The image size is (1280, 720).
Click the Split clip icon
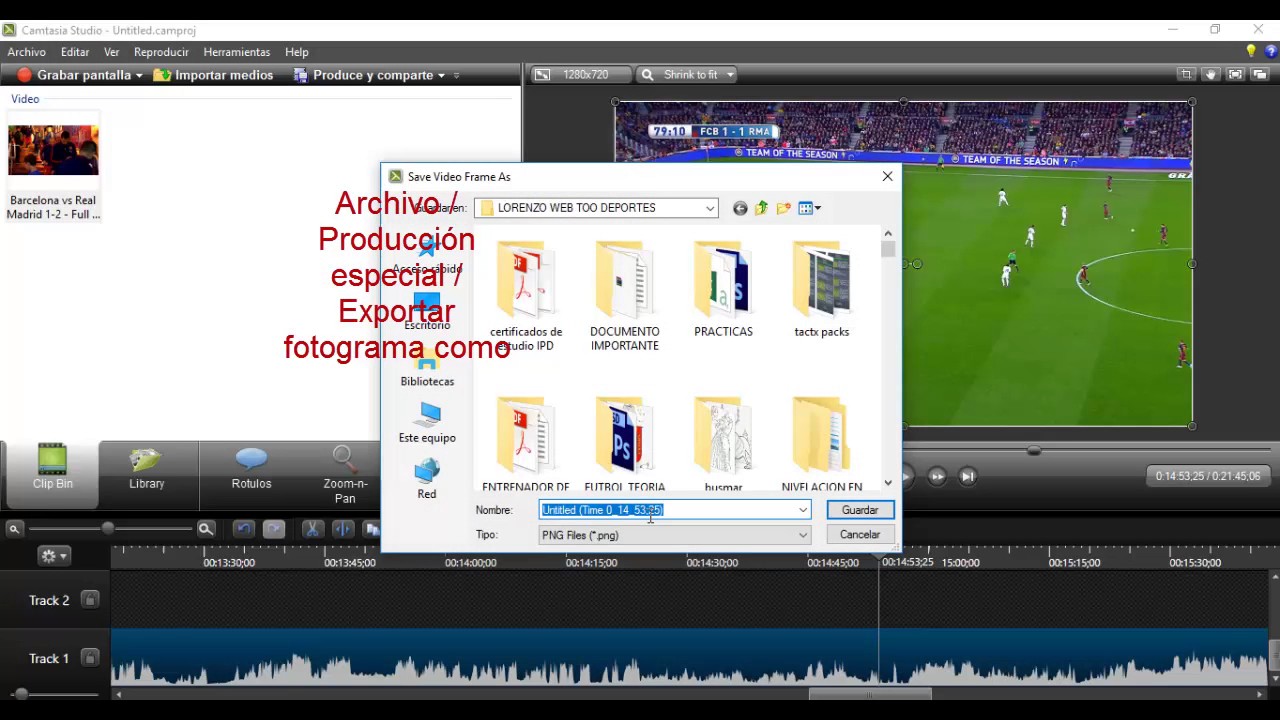[343, 529]
